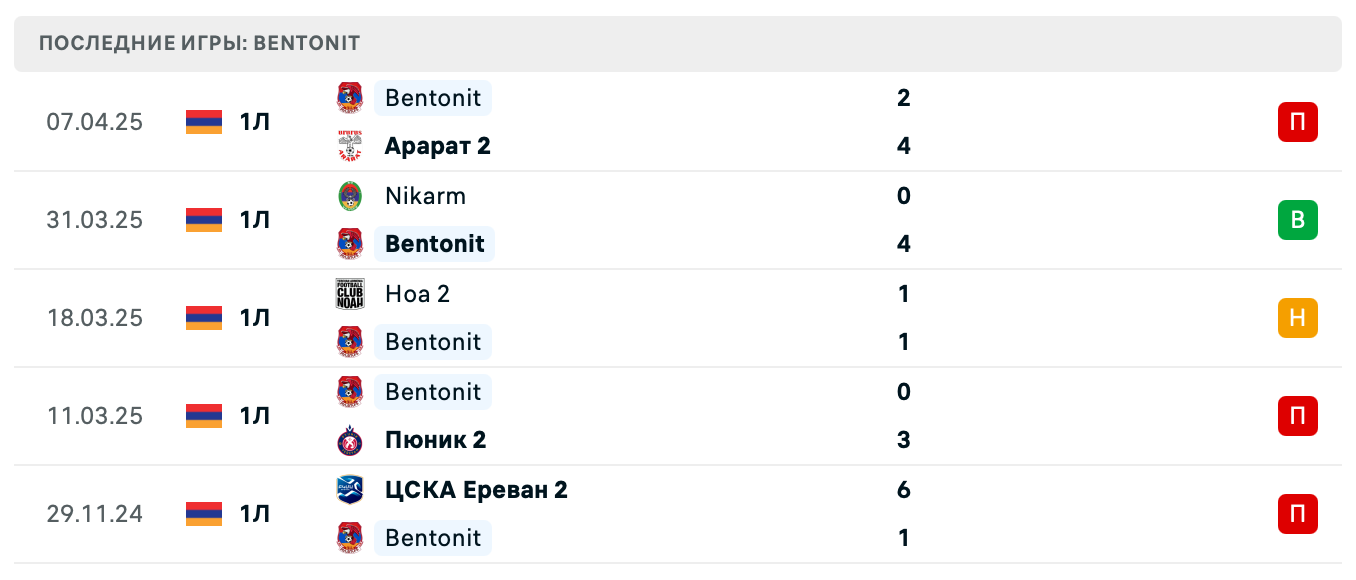Click the red П badge in the bottom row
Screen dimensions: 1356x580
coord(1297,514)
